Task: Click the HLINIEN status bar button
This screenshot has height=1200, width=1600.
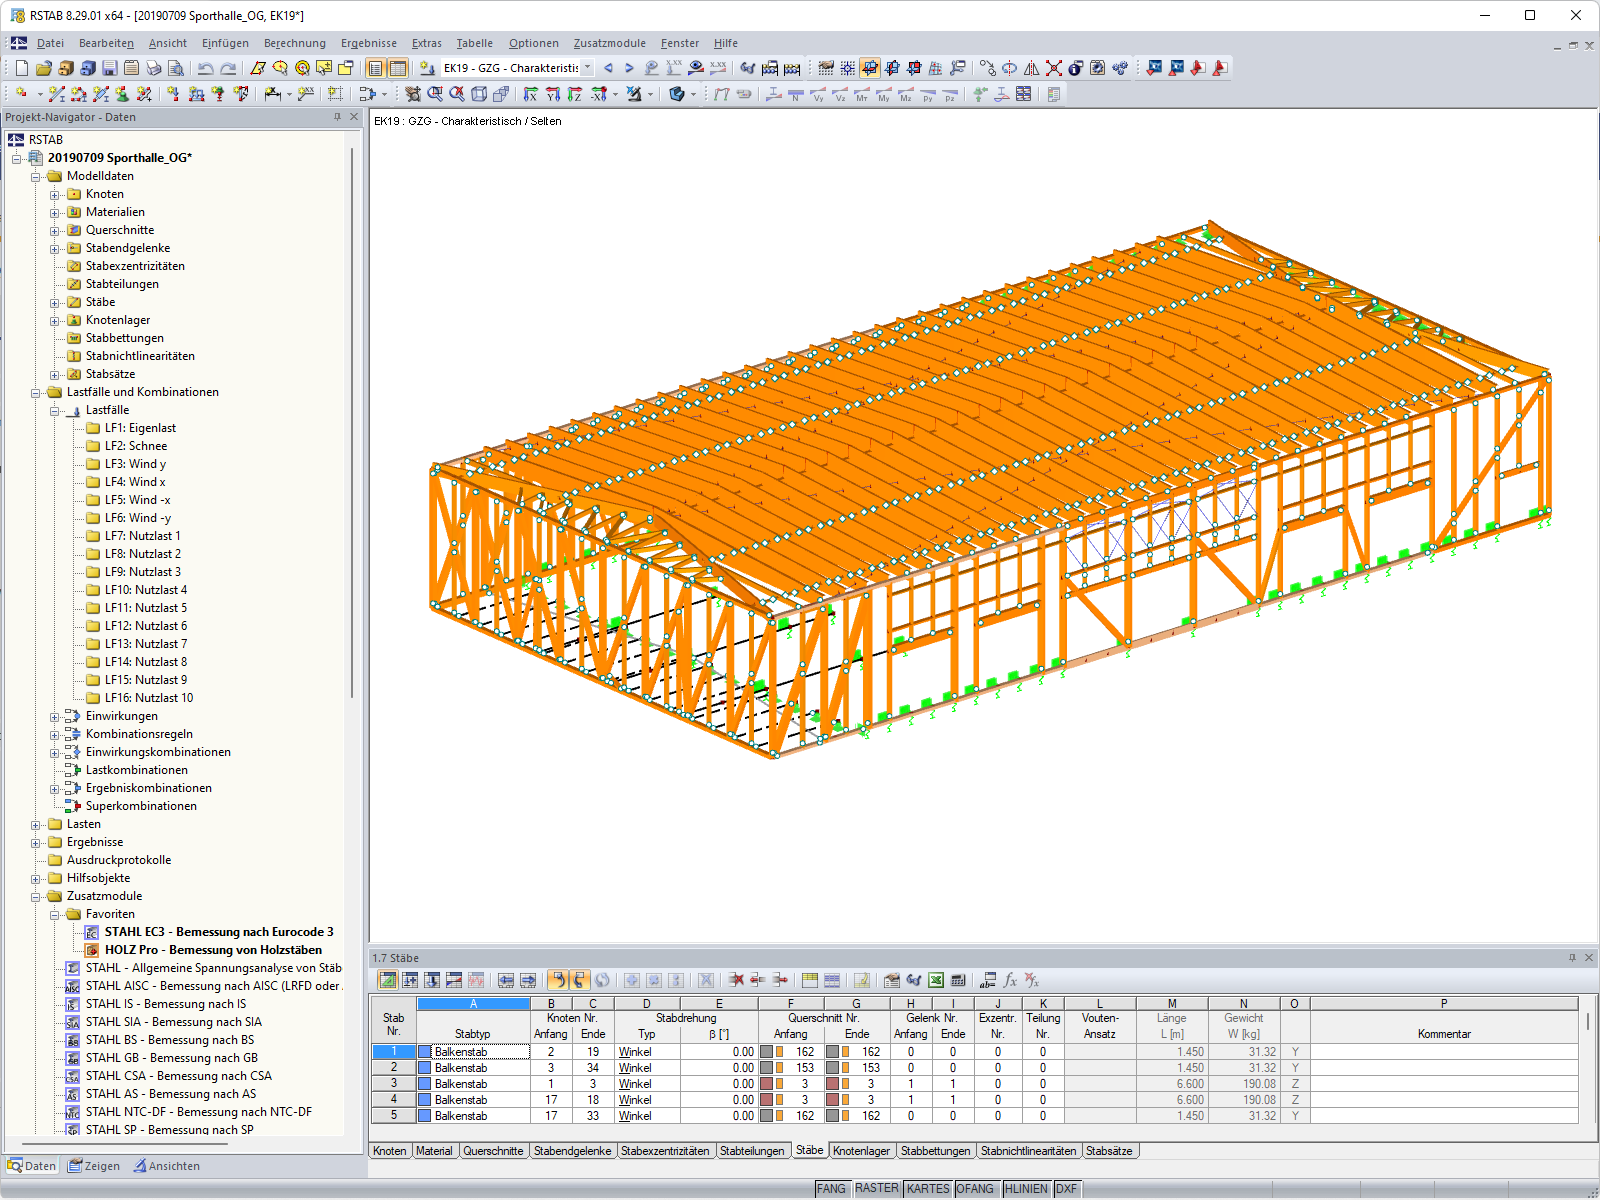Action: point(1026,1189)
